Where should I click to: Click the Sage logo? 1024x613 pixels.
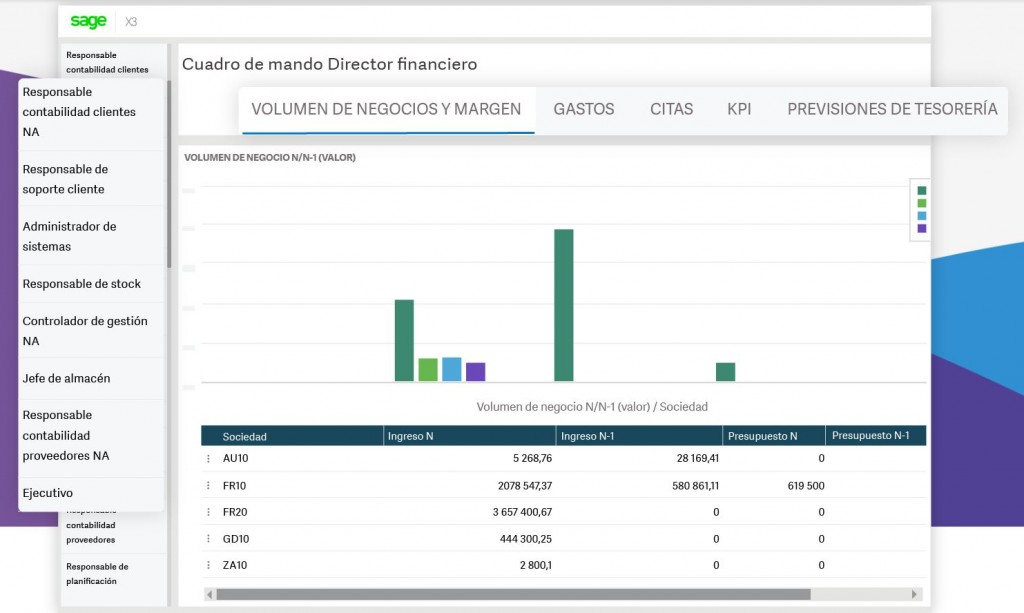[x=88, y=20]
